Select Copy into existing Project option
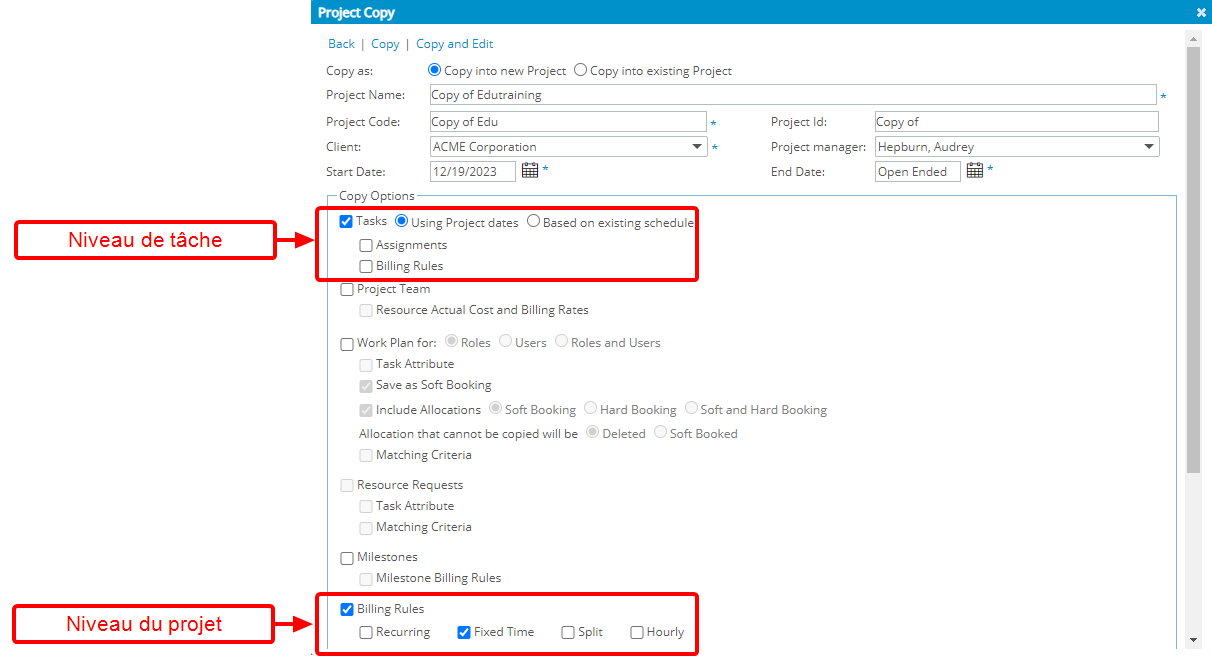The height and width of the screenshot is (668, 1212). (581, 71)
